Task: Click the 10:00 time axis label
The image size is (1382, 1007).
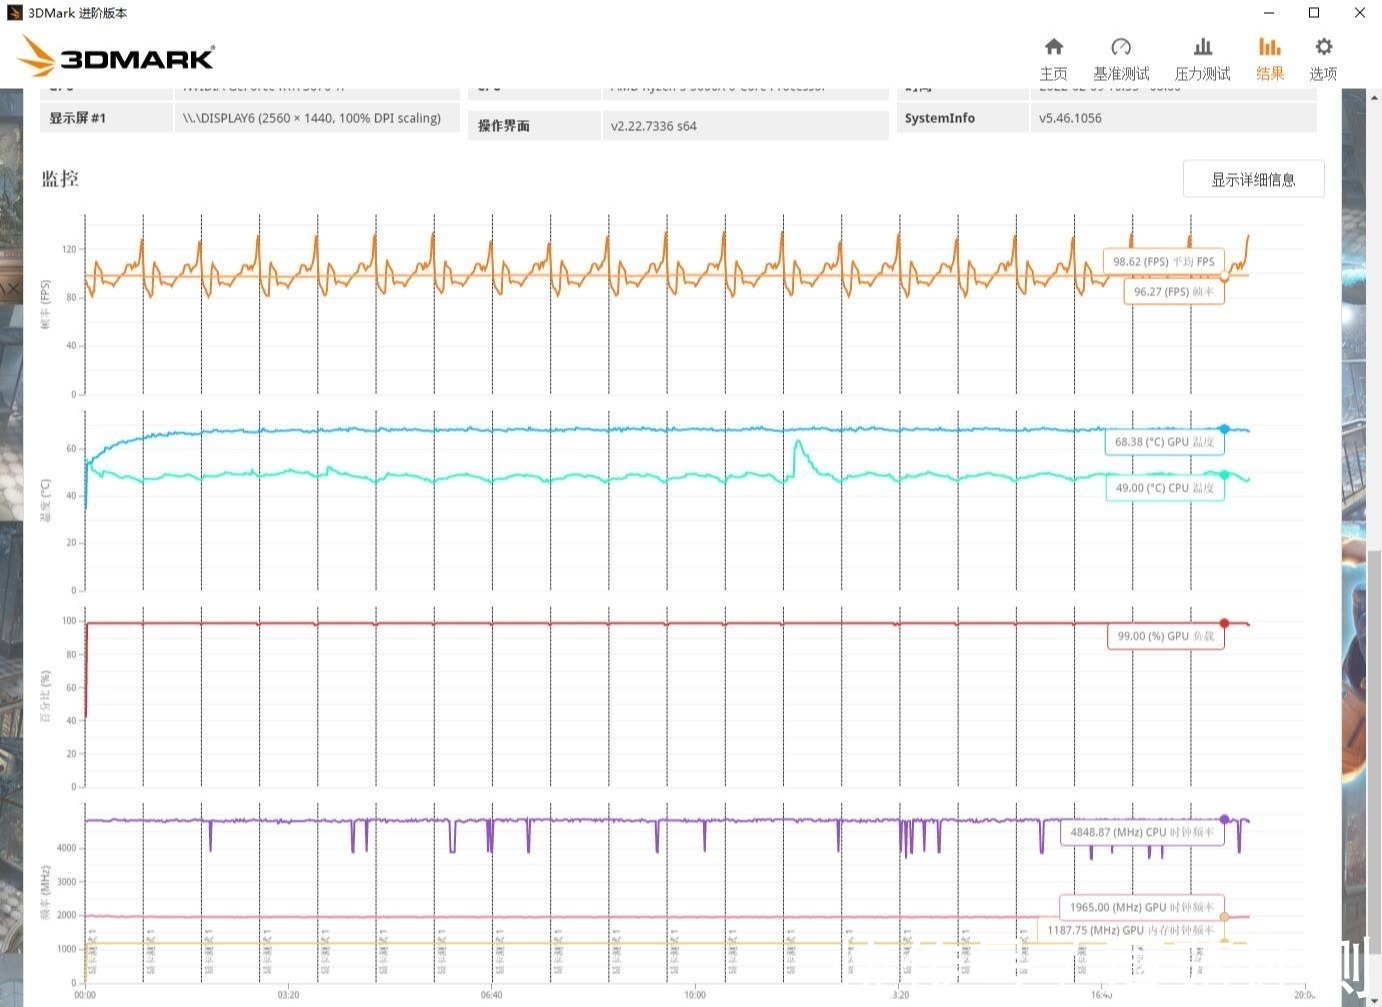Action: (x=695, y=995)
